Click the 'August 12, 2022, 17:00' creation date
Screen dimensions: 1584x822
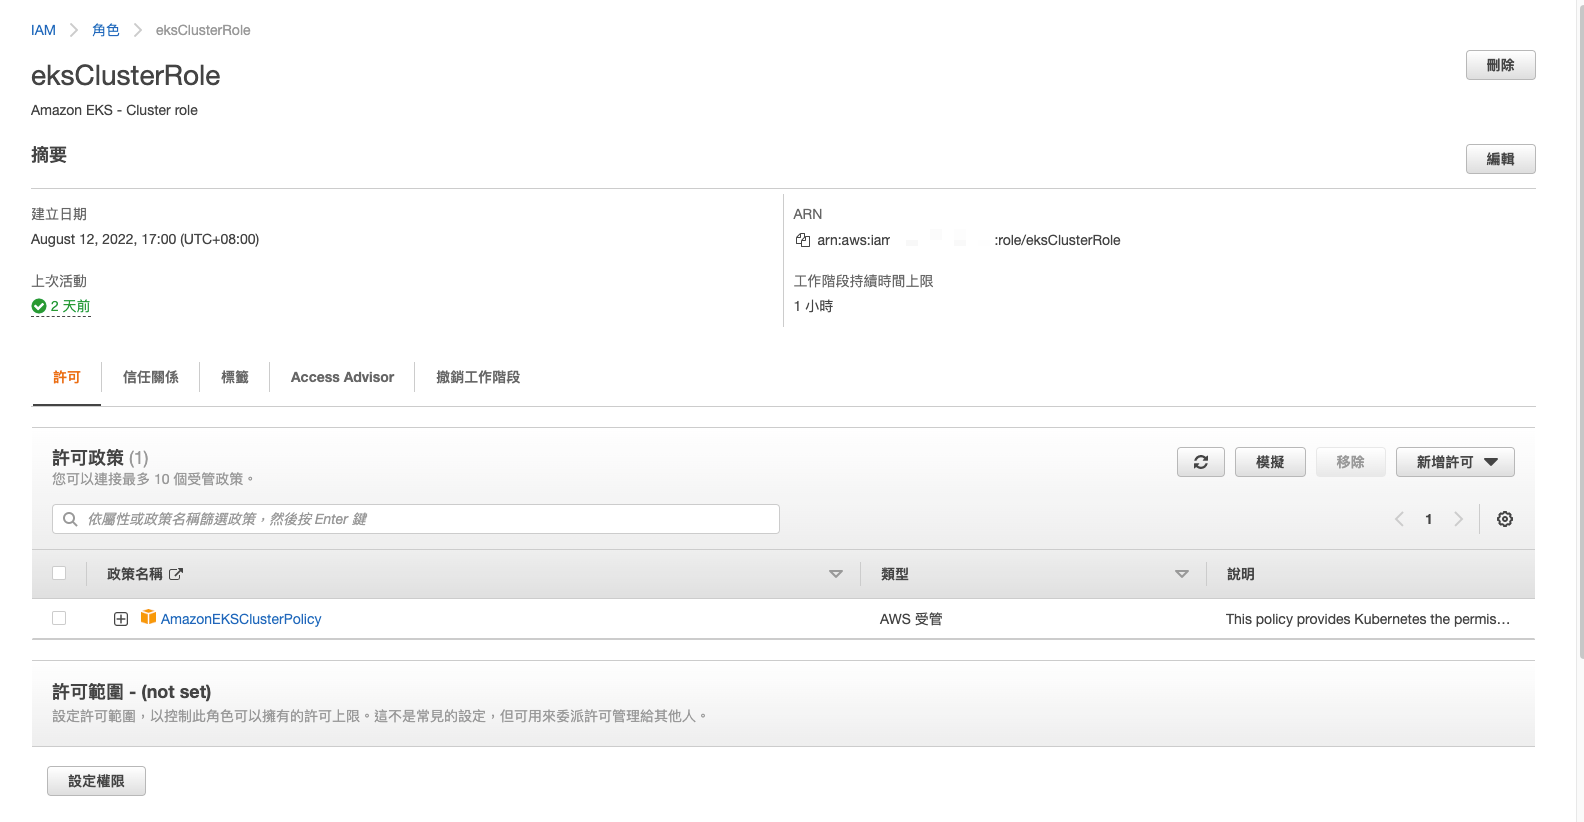tap(145, 239)
